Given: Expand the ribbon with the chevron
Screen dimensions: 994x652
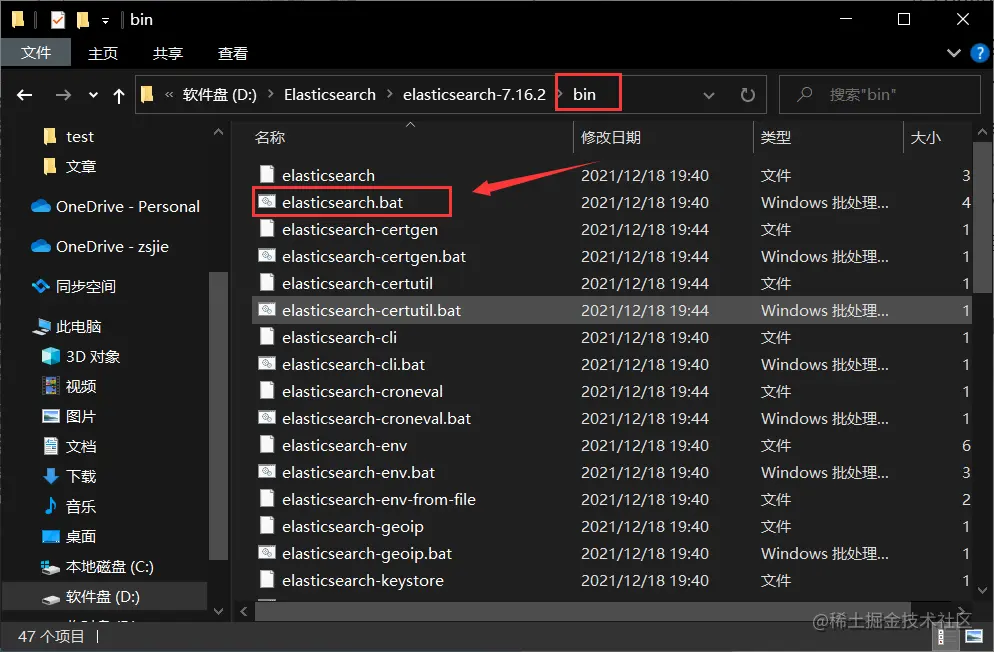Looking at the screenshot, I should (953, 53).
